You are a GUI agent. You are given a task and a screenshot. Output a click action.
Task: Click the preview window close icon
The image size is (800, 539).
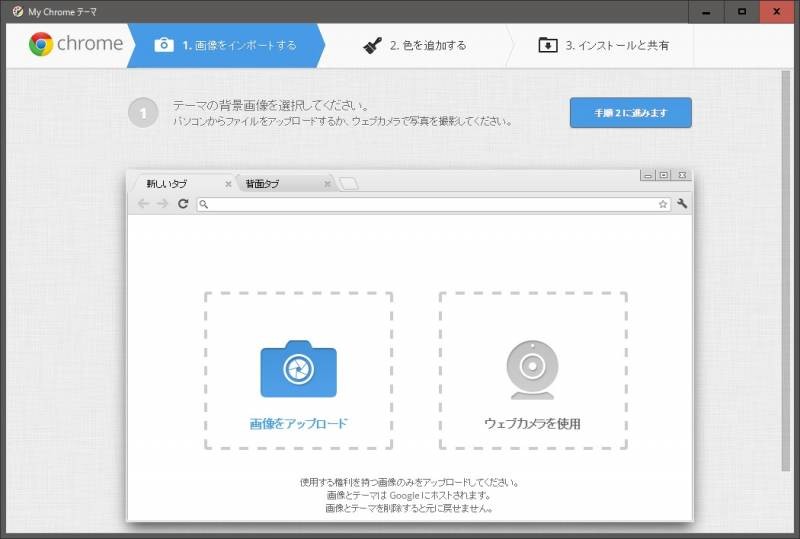[682, 175]
